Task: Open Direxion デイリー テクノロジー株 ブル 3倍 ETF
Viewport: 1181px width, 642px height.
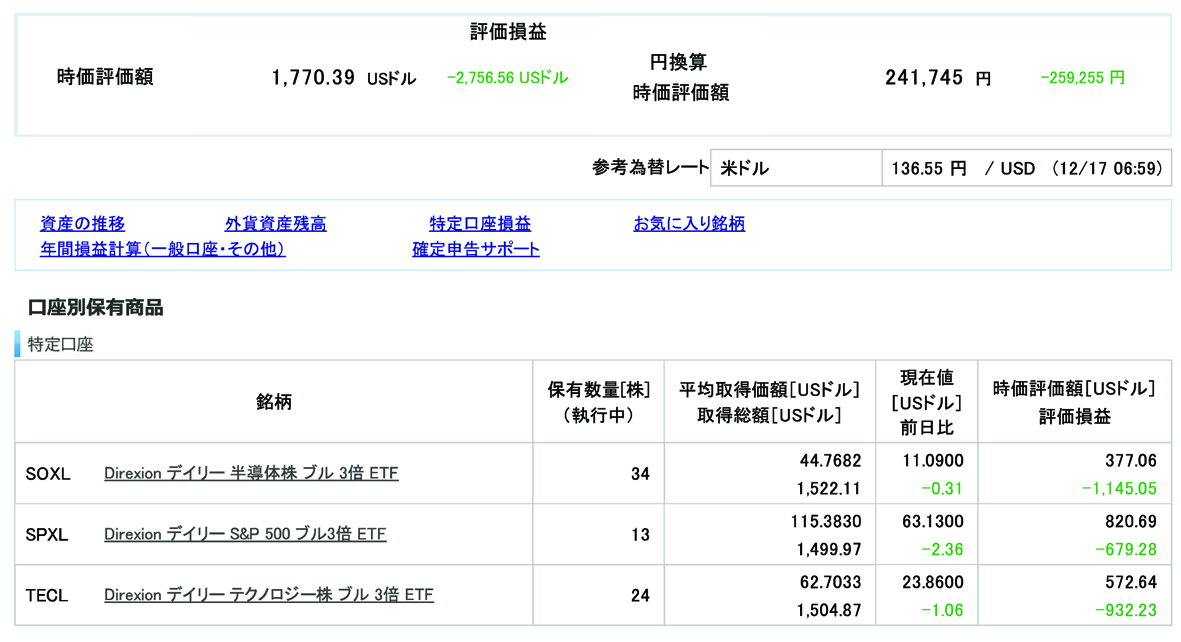Action: pyautogui.click(x=269, y=595)
